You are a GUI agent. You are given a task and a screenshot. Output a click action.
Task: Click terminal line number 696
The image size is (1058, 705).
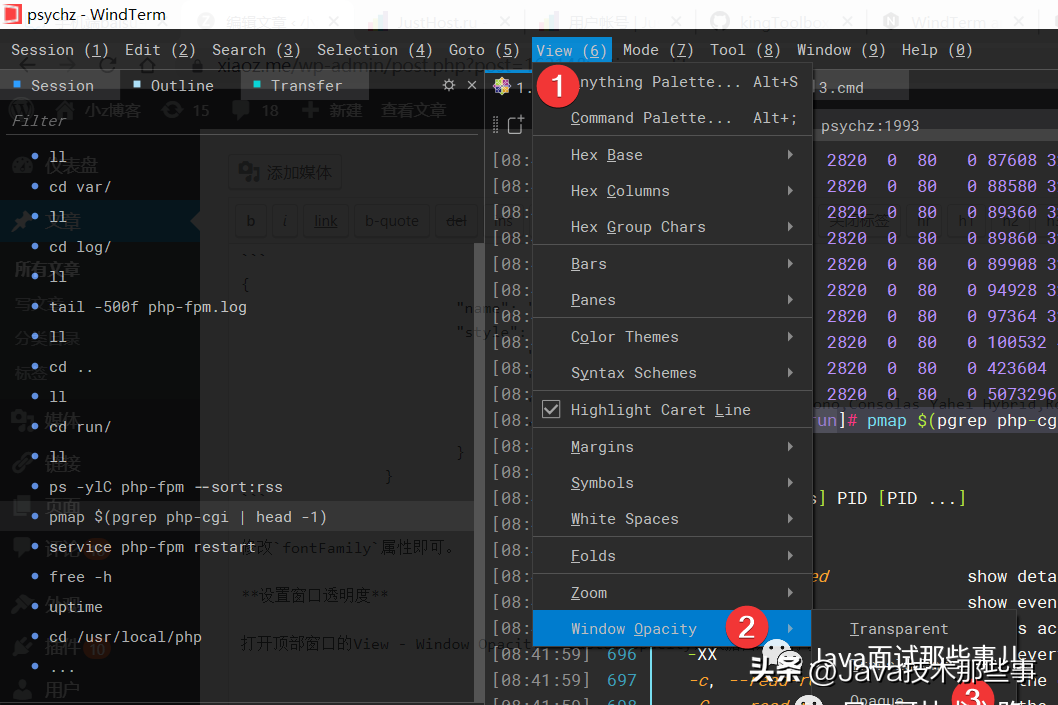[621, 654]
